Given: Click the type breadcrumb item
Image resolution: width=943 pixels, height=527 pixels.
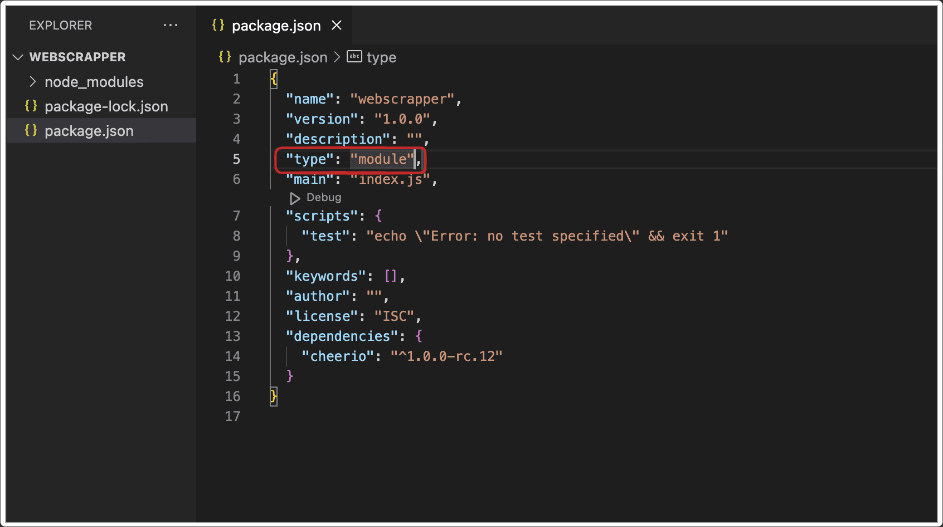Looking at the screenshot, I should point(381,57).
